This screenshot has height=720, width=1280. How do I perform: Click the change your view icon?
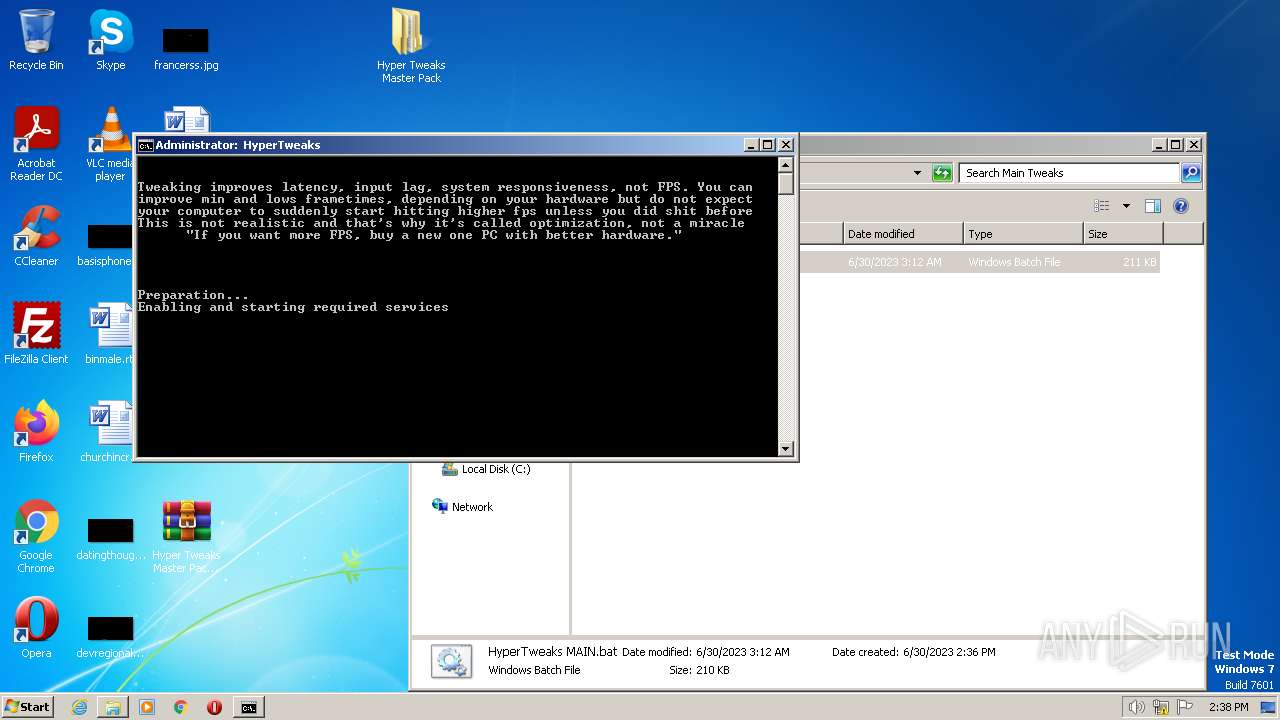point(1102,206)
